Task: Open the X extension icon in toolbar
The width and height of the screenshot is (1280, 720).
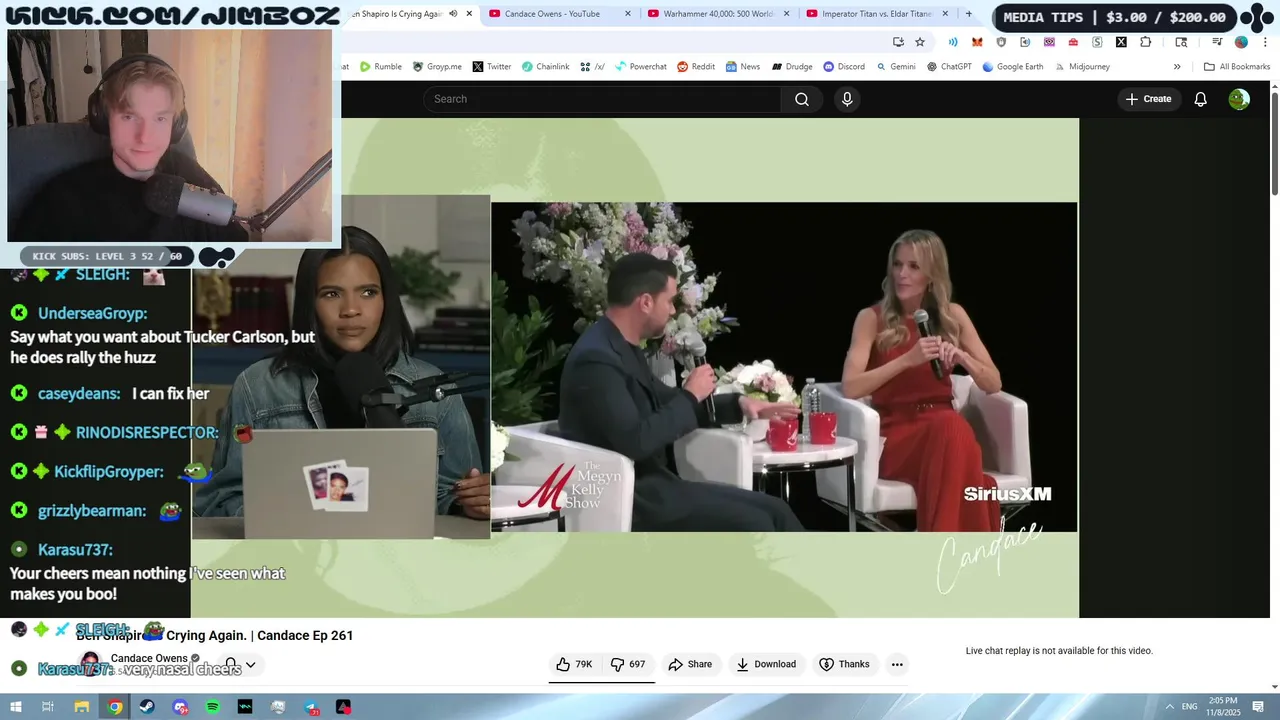Action: (1121, 42)
